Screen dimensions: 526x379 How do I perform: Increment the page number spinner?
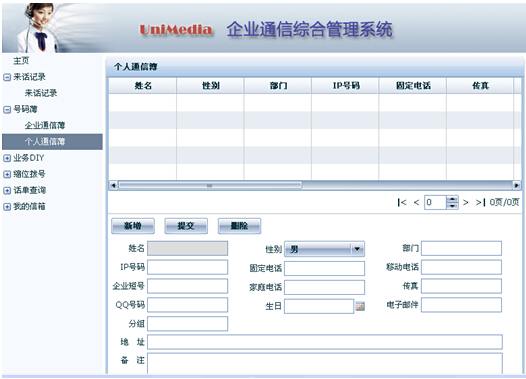click(x=452, y=199)
